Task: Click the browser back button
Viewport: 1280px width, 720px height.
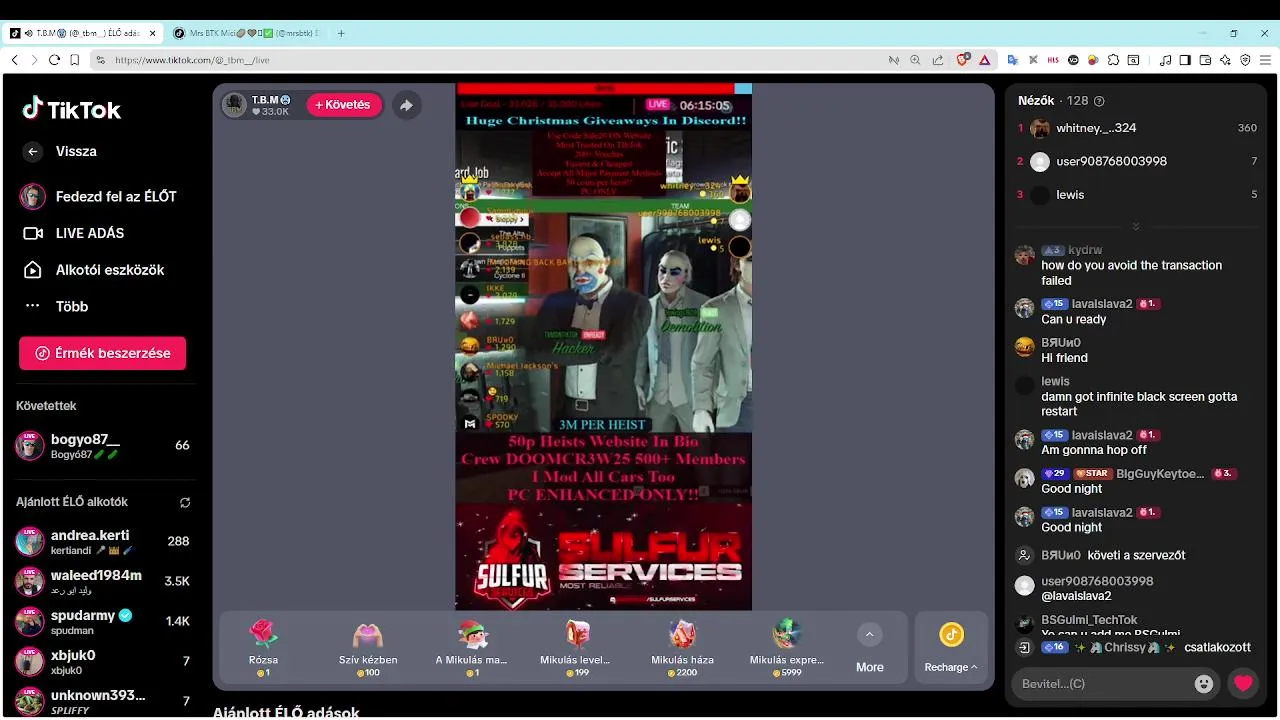Action: (x=14, y=60)
